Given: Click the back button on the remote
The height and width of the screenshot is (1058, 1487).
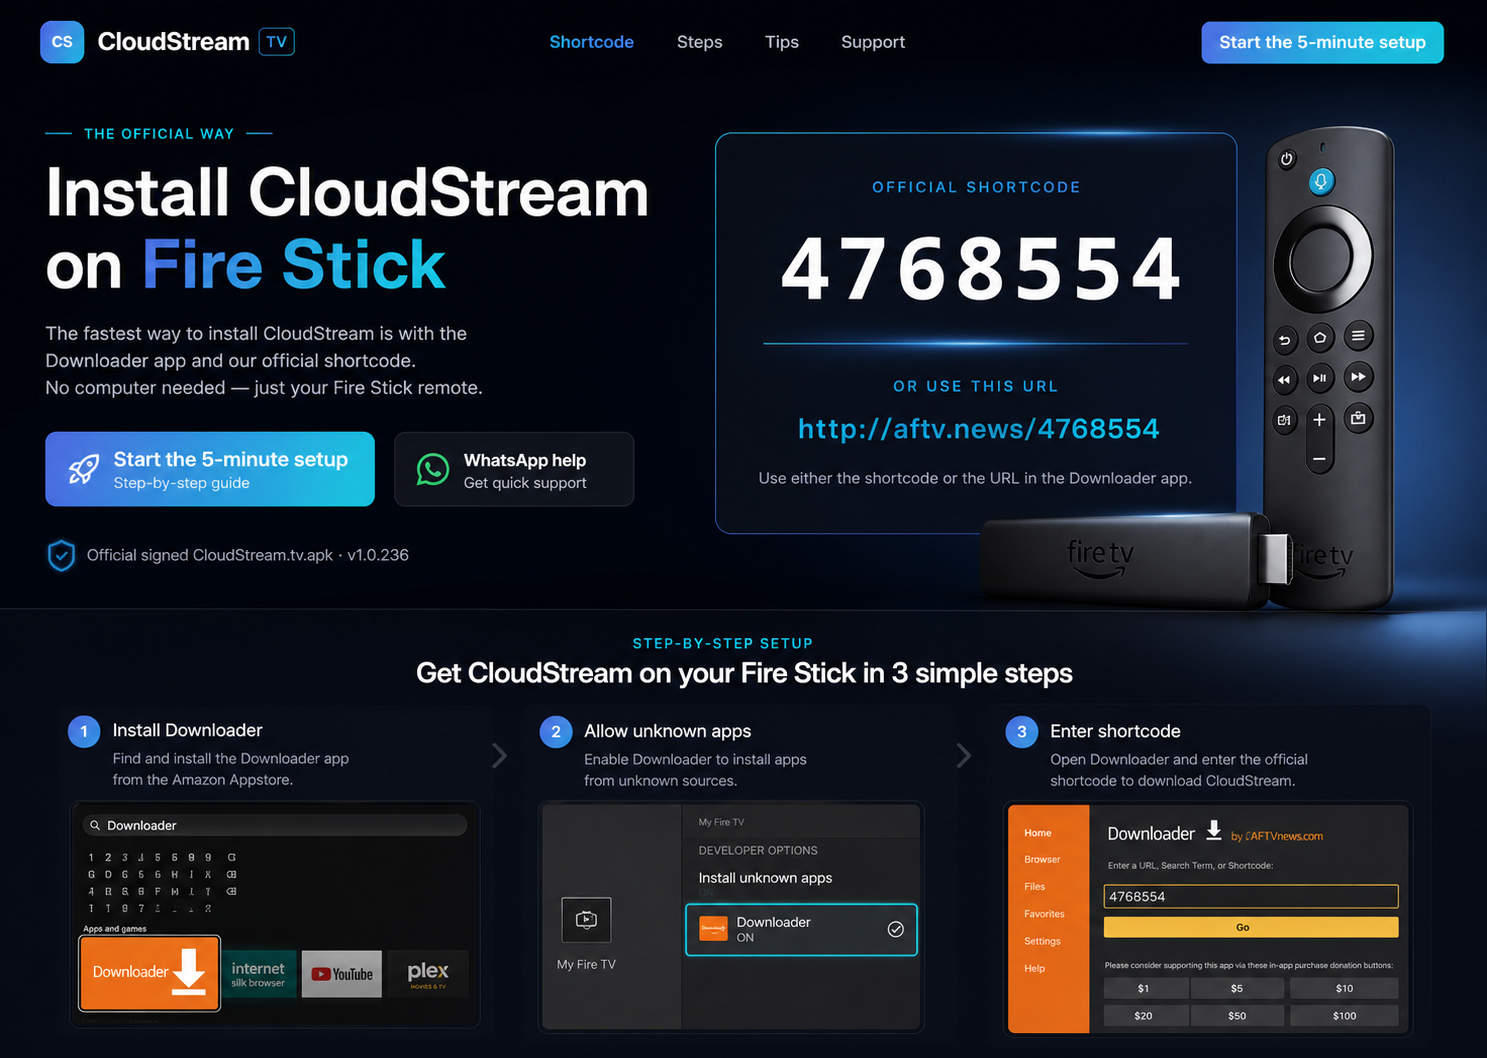Looking at the screenshot, I should [x=1285, y=340].
